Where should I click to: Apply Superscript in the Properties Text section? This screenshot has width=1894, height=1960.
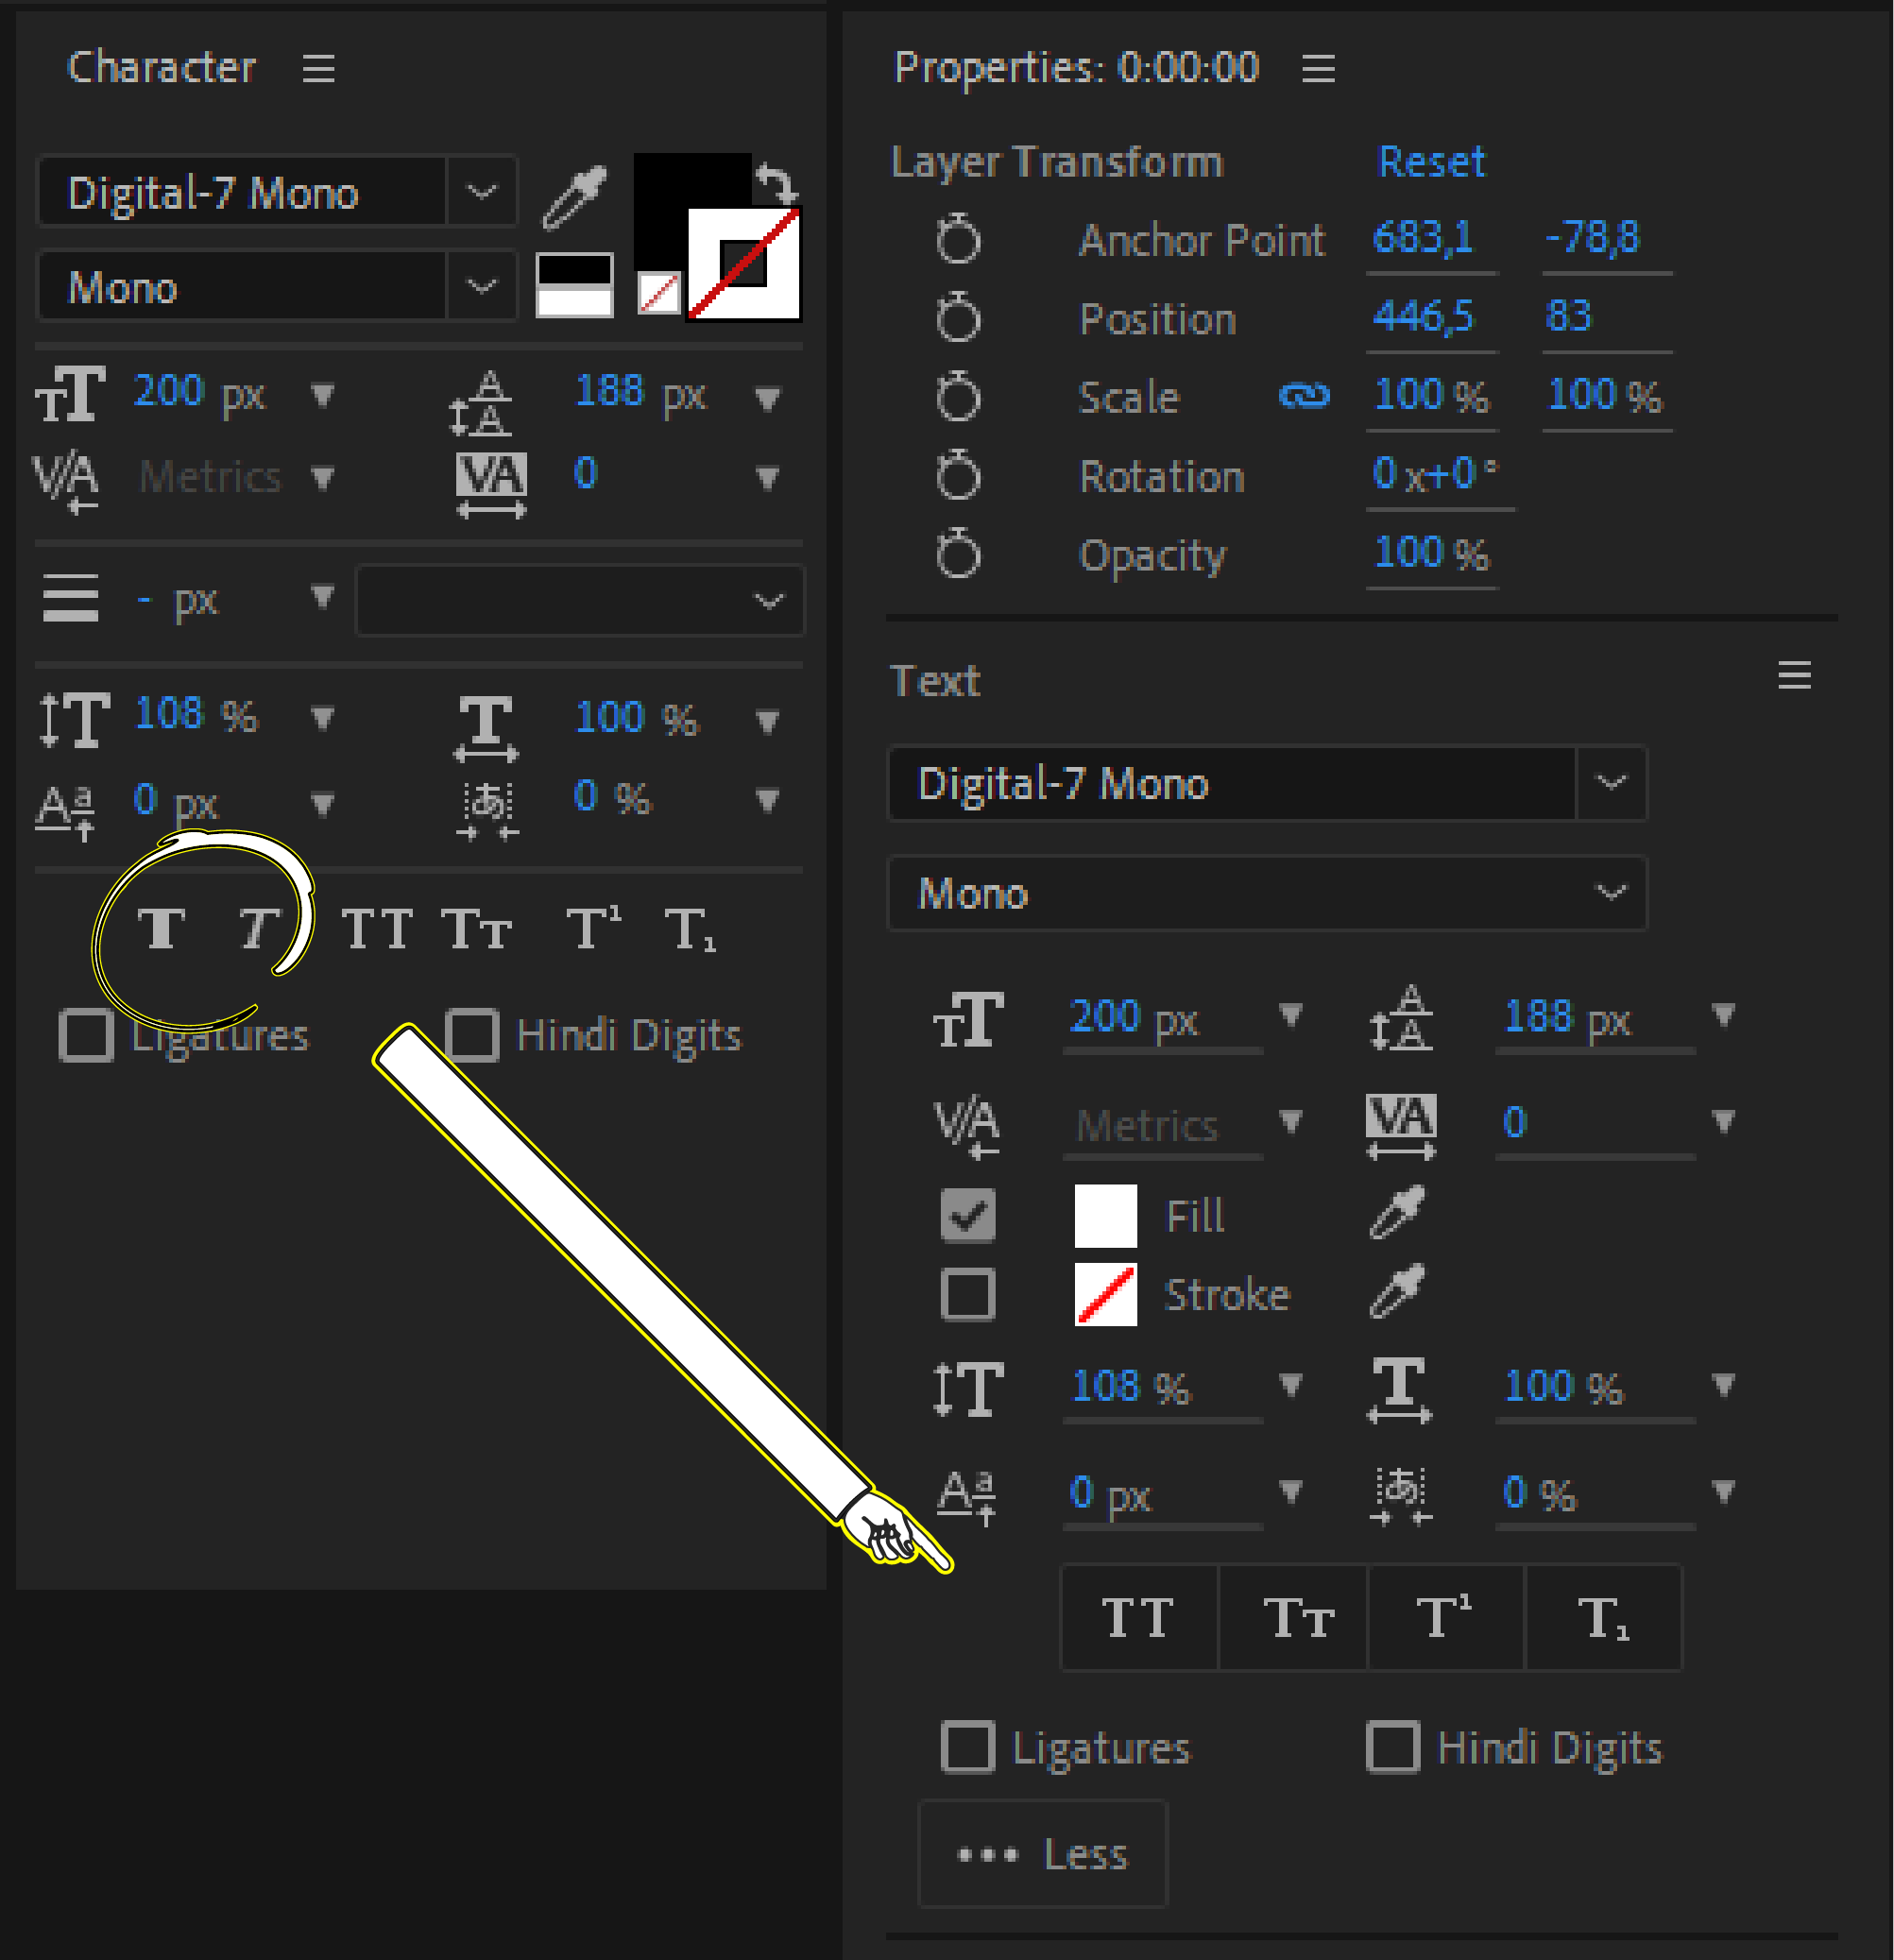tap(1447, 1618)
